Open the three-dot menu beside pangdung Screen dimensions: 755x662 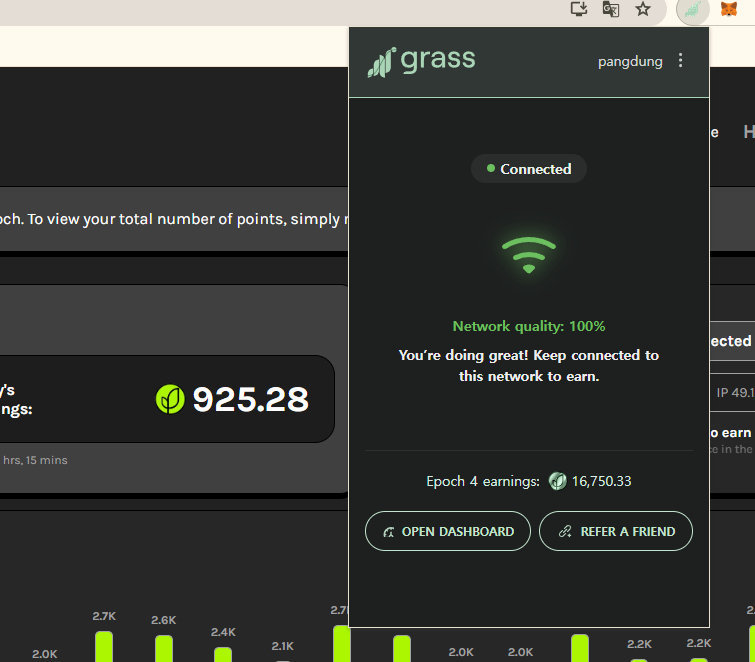(x=680, y=61)
